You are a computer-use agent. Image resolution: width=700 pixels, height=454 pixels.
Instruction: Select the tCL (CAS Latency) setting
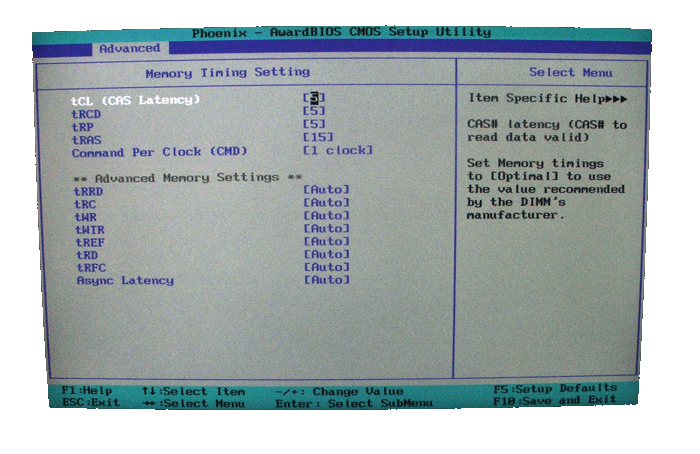pos(136,100)
